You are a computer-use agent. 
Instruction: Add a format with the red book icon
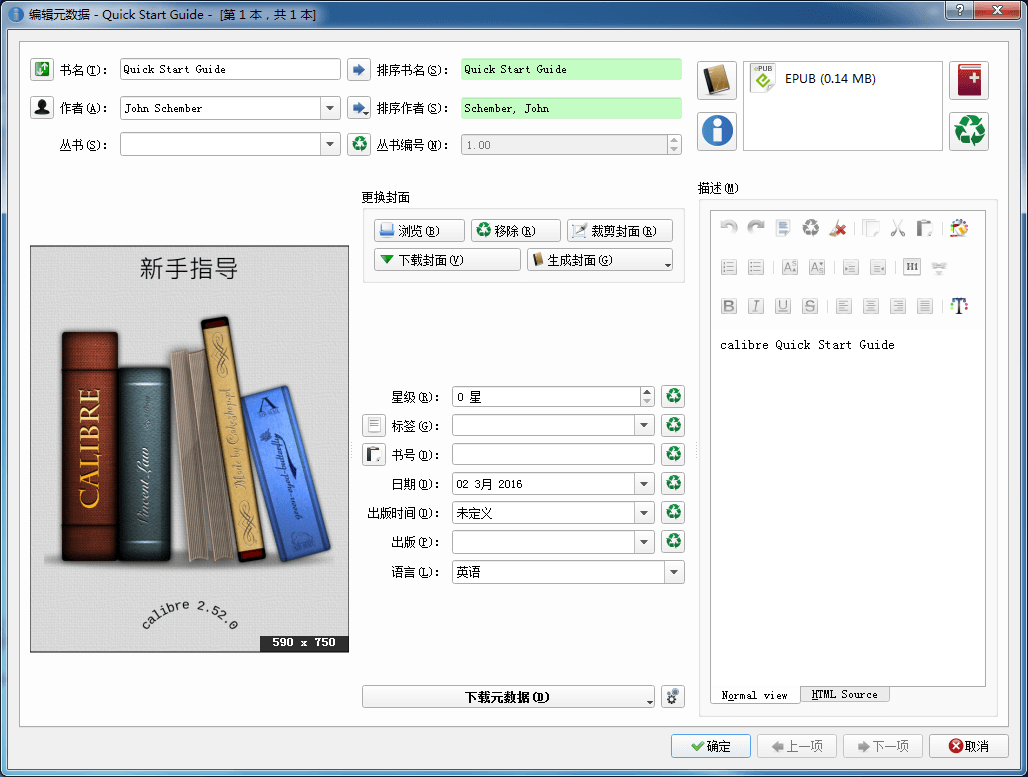coord(969,80)
